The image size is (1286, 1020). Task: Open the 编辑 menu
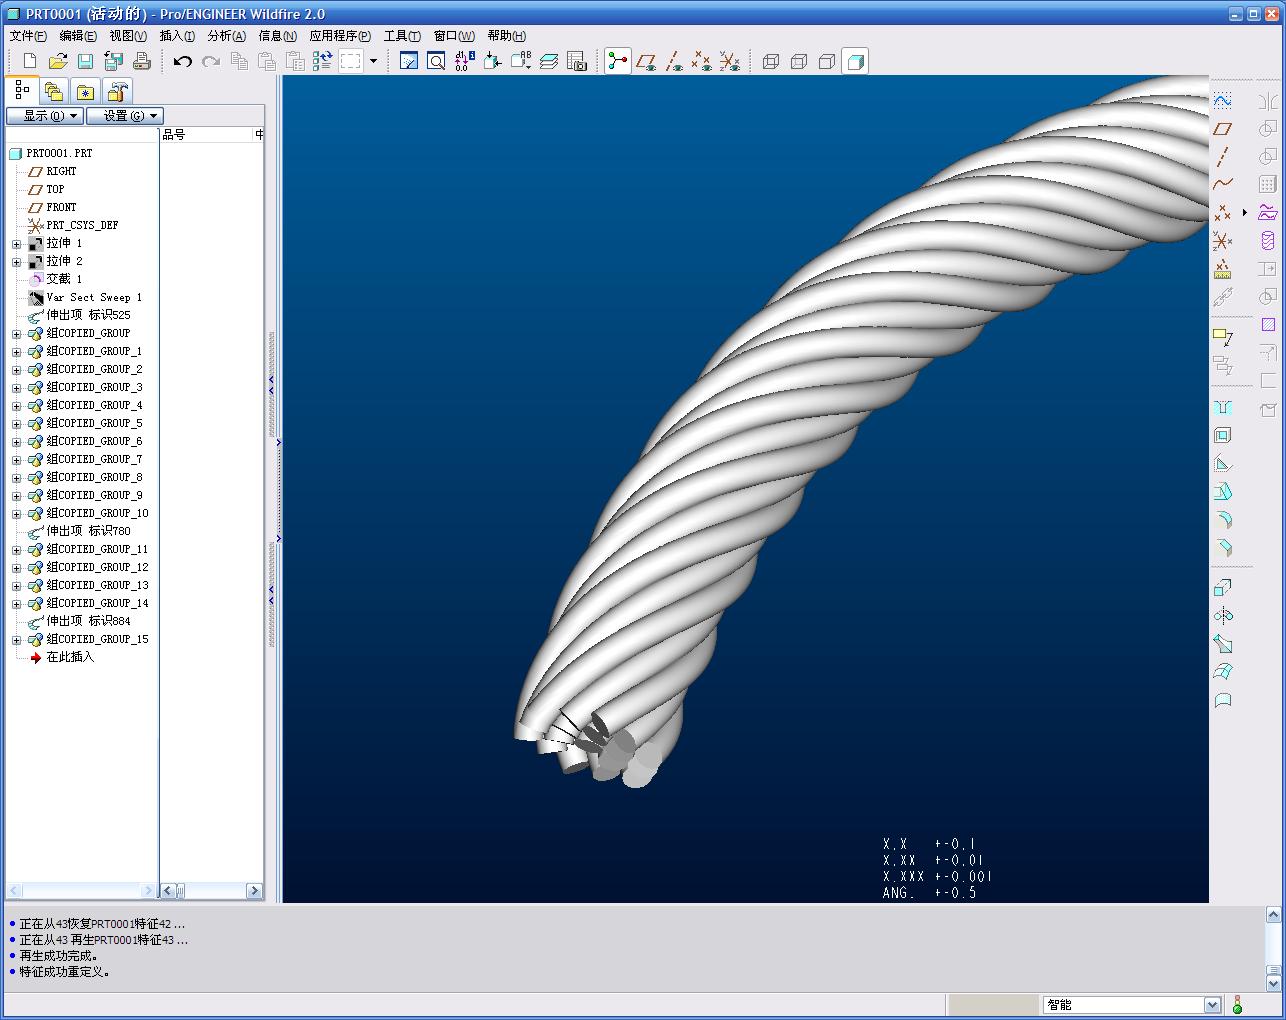point(78,35)
